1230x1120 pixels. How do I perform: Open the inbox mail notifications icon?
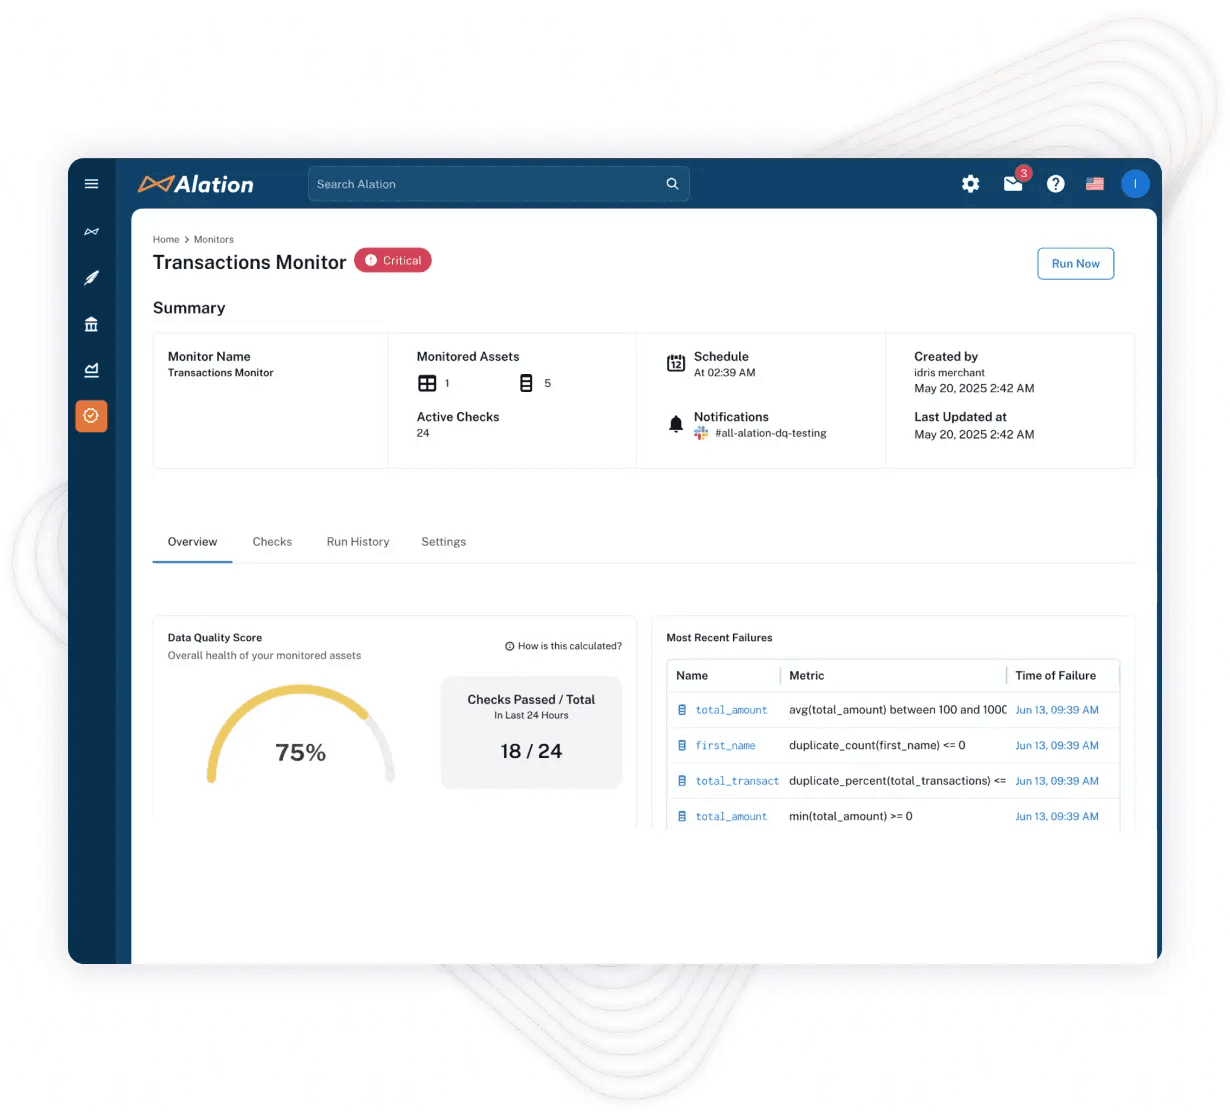tap(1013, 184)
